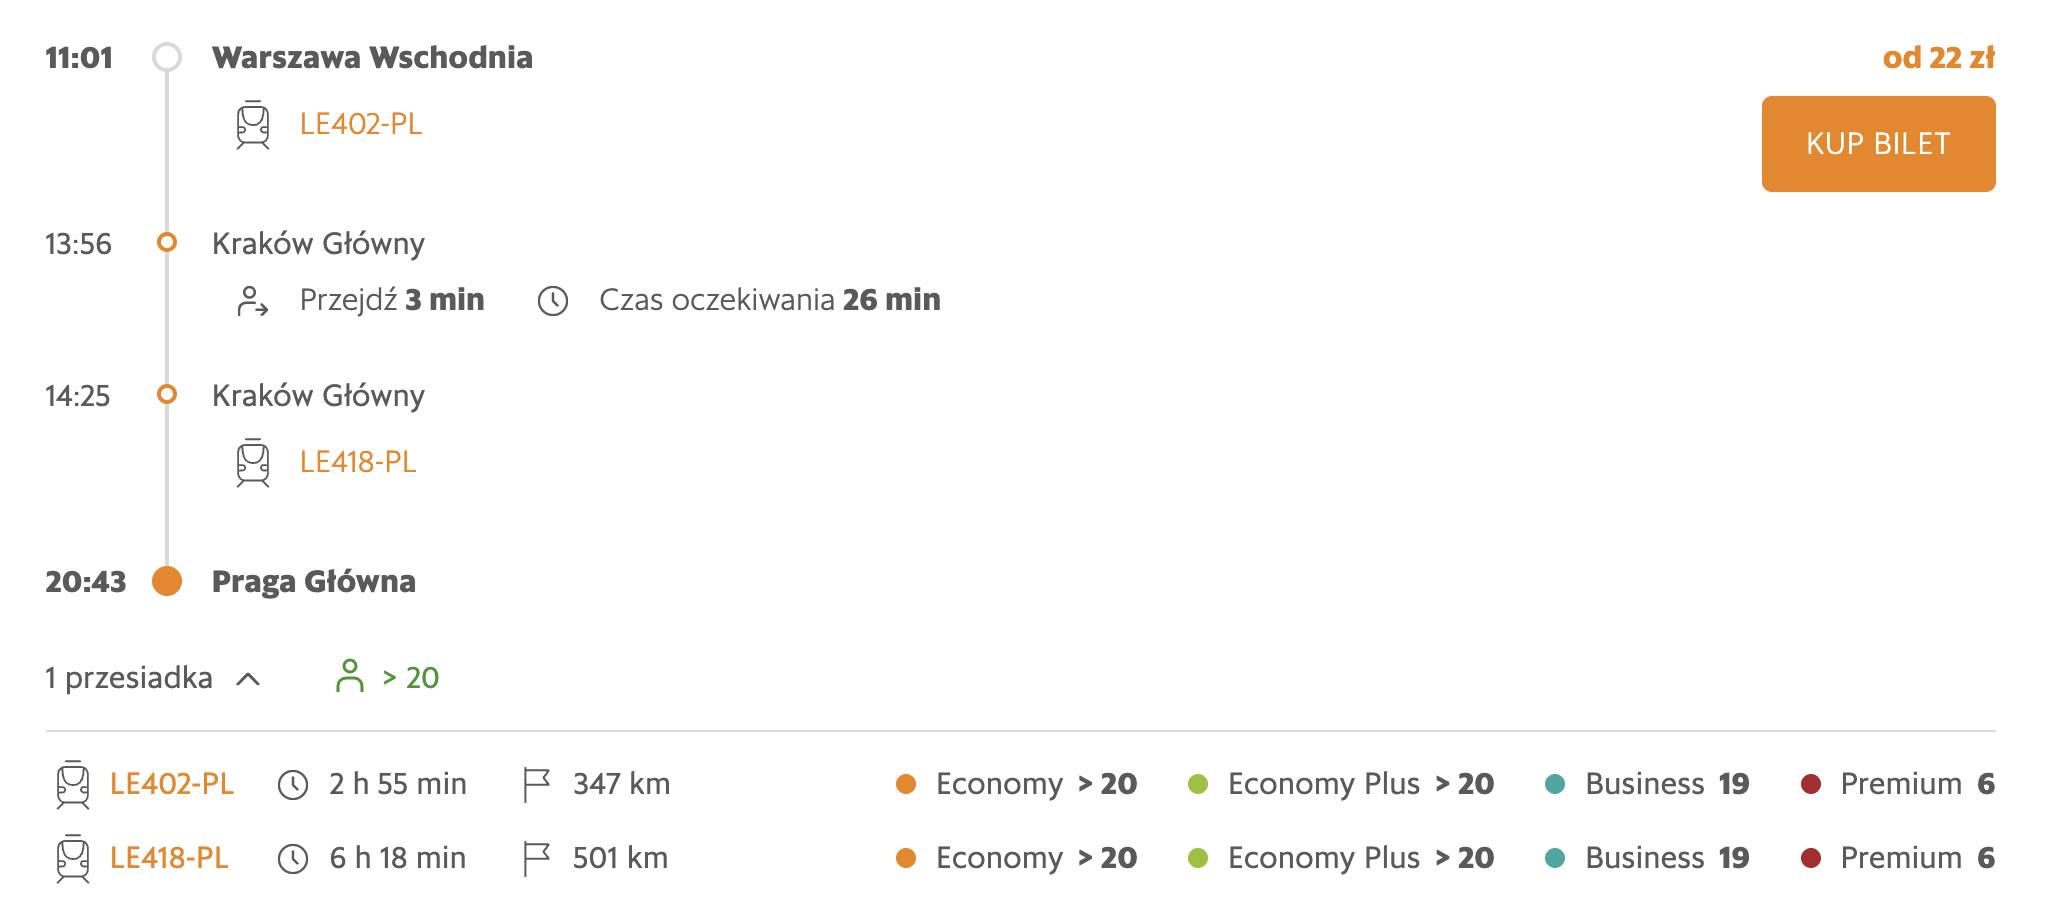
Task: Click the train icon beside LE418-PL at Kraków
Action: tap(253, 463)
